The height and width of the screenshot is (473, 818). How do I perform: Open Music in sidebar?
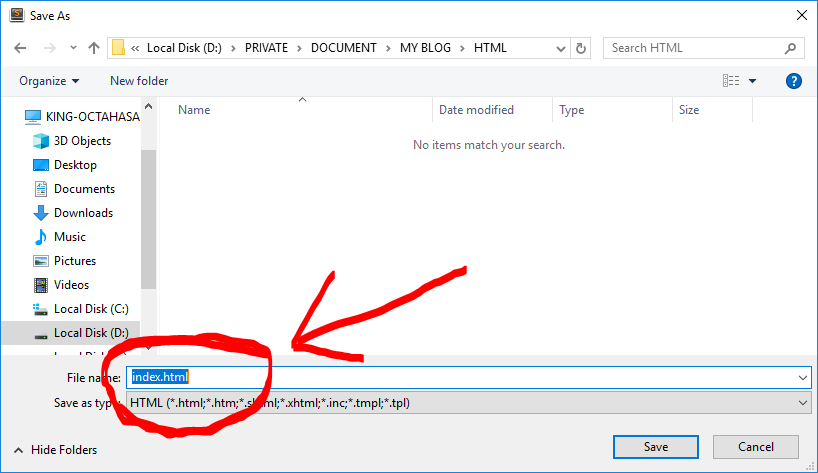pos(70,237)
